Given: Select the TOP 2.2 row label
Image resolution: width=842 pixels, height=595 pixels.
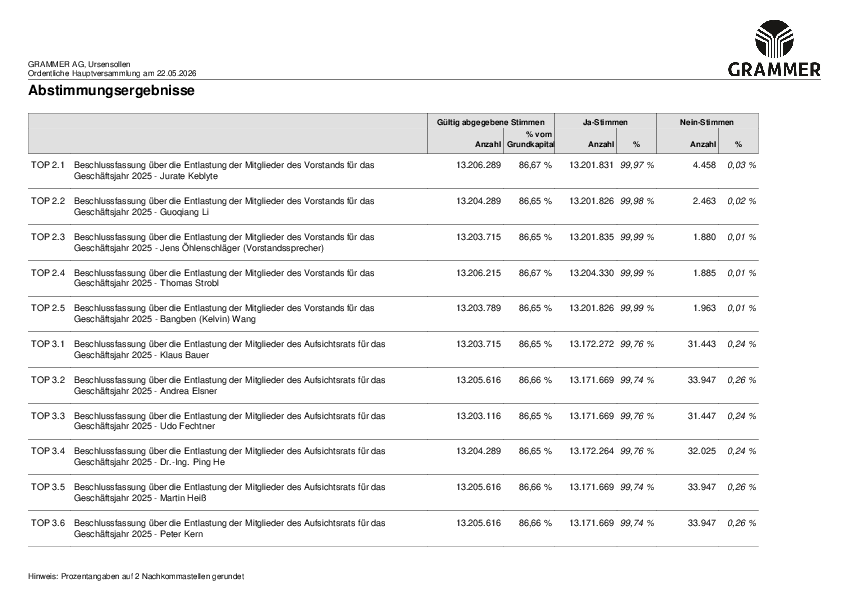Looking at the screenshot, I should pos(48,201).
